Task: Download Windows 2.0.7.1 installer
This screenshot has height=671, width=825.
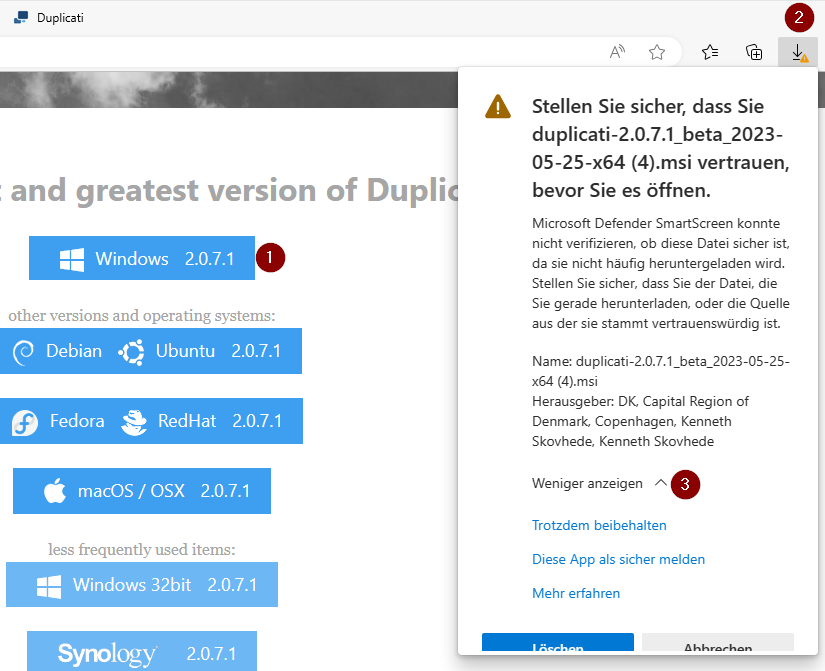Action: 142,258
